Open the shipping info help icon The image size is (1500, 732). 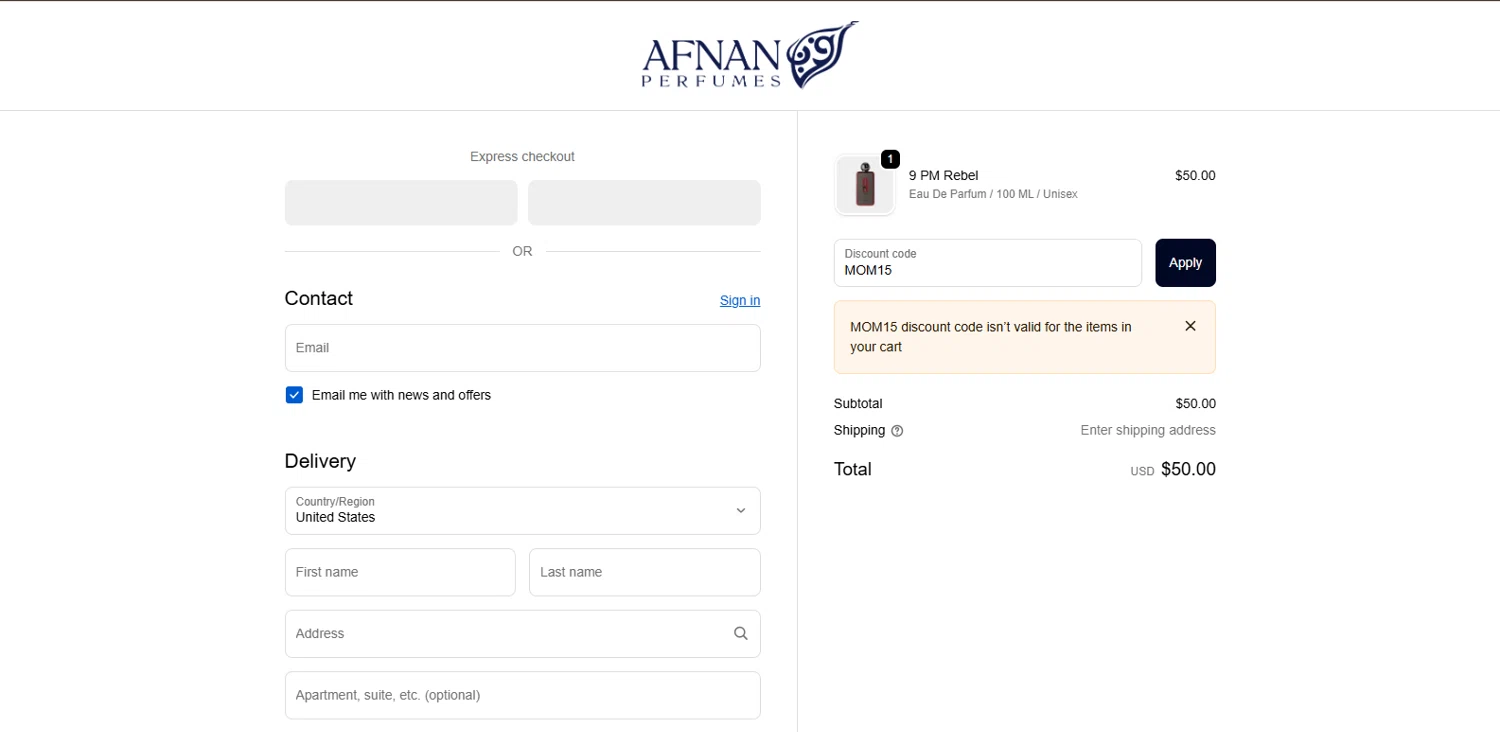897,431
